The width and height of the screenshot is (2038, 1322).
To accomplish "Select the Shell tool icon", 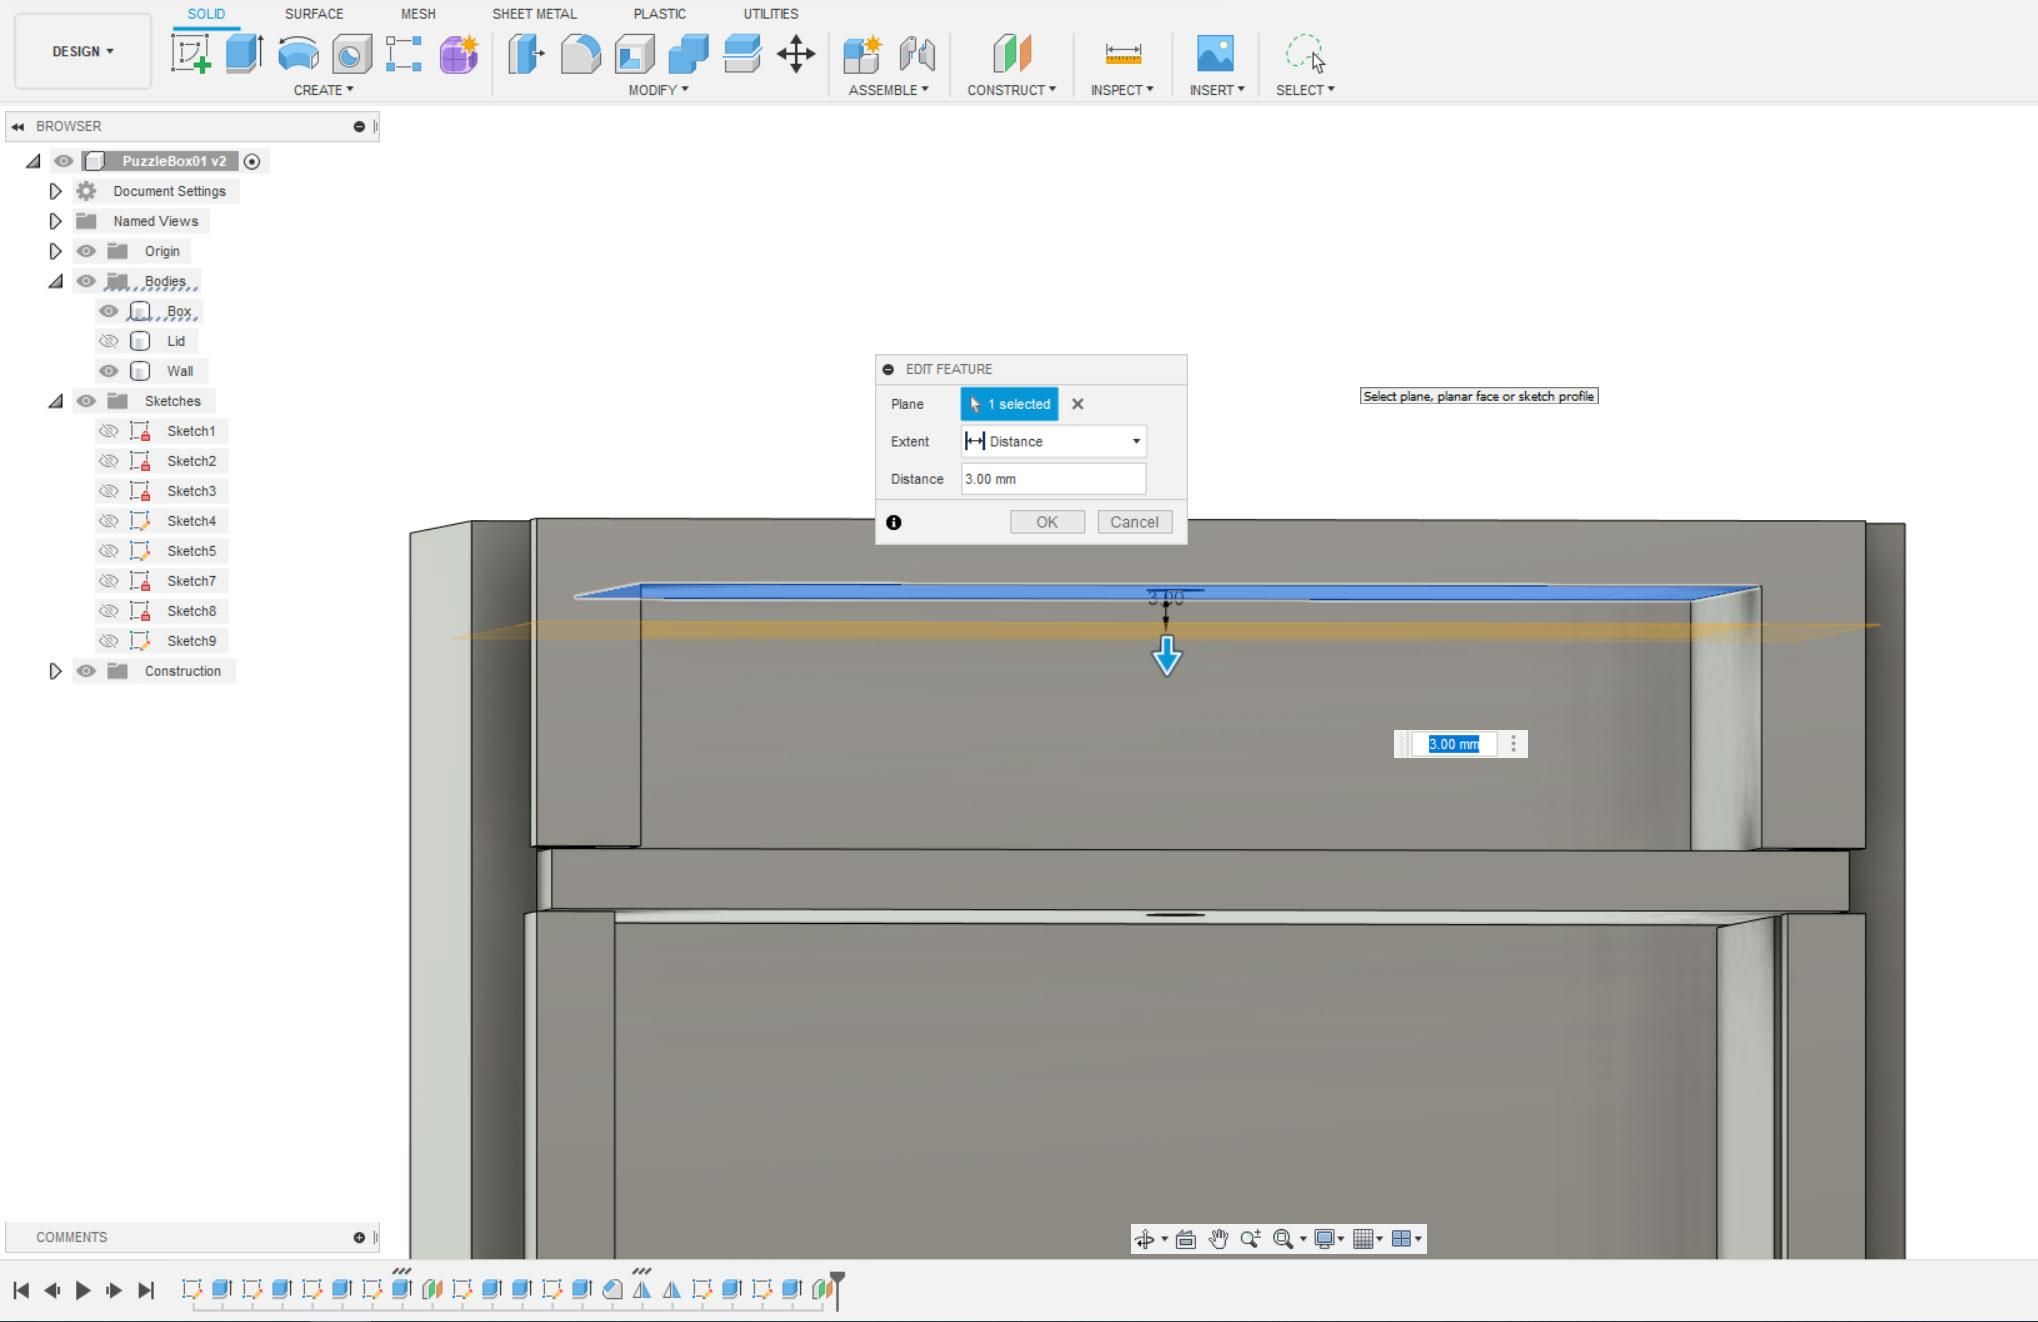I will pos(634,53).
